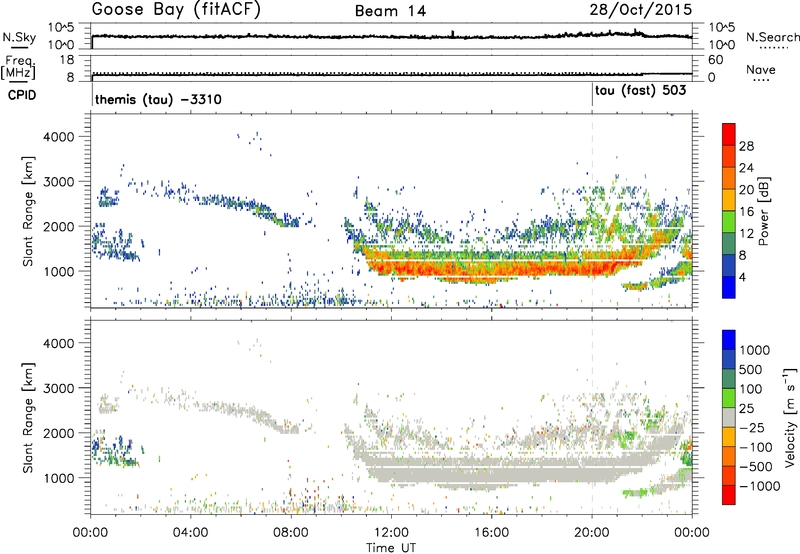Click the '-1000' label on velocity color bar
The width and height of the screenshot is (800, 554).
760,486
